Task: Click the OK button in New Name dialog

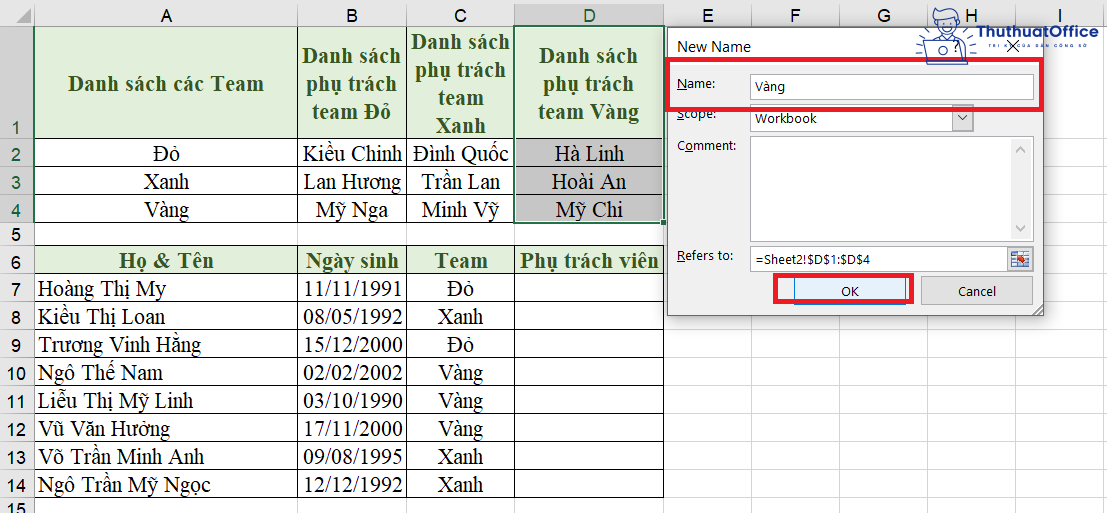Action: coord(850,291)
